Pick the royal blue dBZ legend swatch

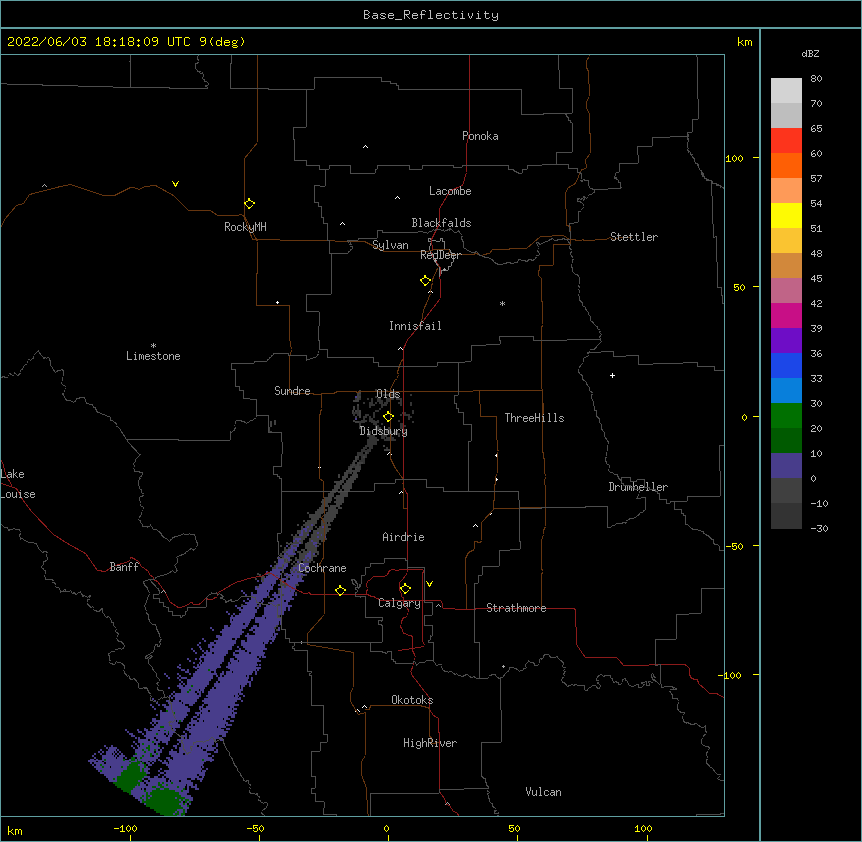pyautogui.click(x=786, y=365)
